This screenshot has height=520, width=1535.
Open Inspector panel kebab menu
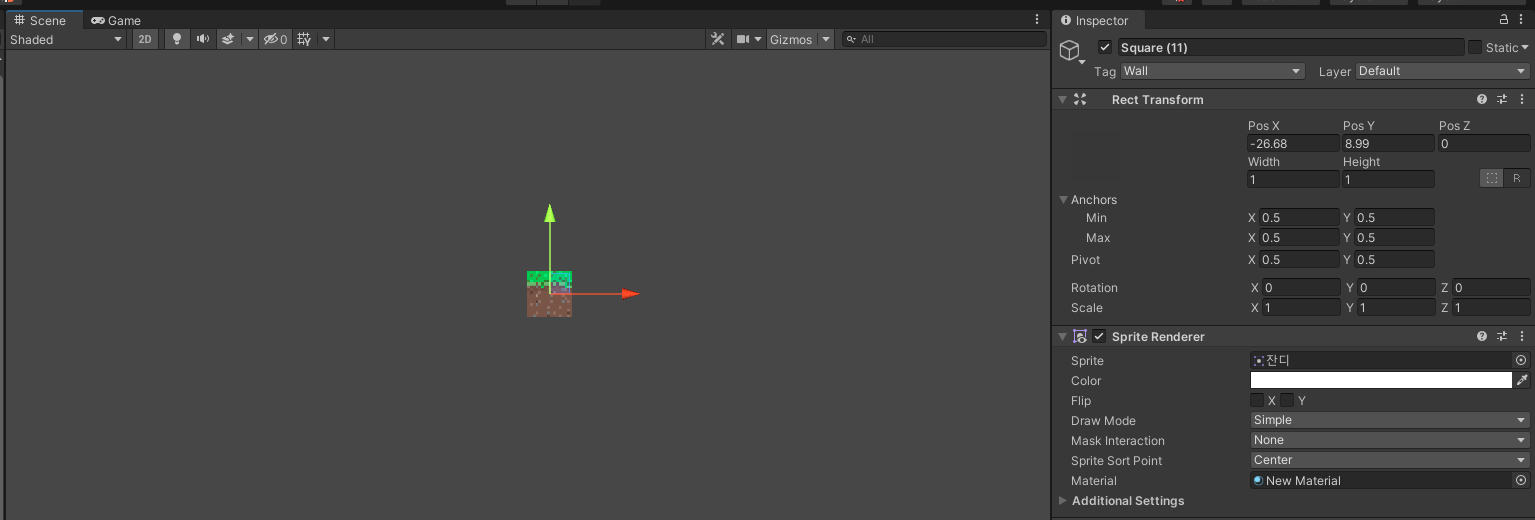click(x=1522, y=20)
